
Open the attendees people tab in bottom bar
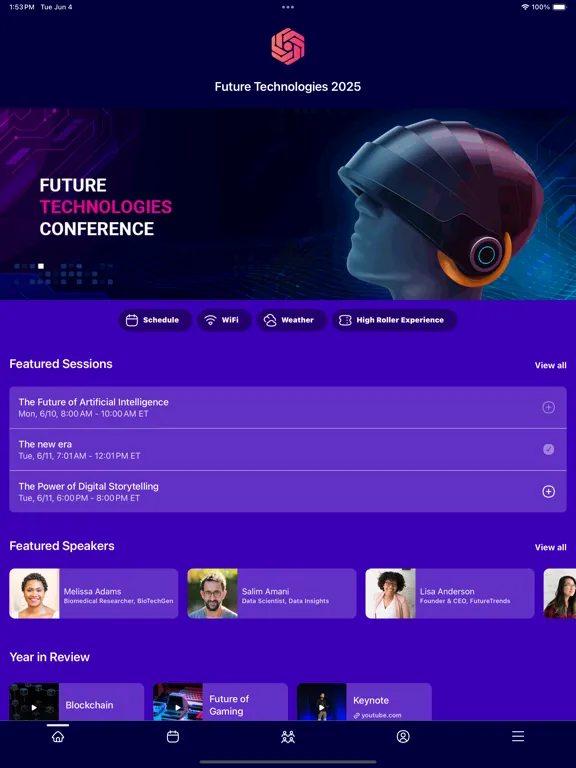click(x=288, y=736)
